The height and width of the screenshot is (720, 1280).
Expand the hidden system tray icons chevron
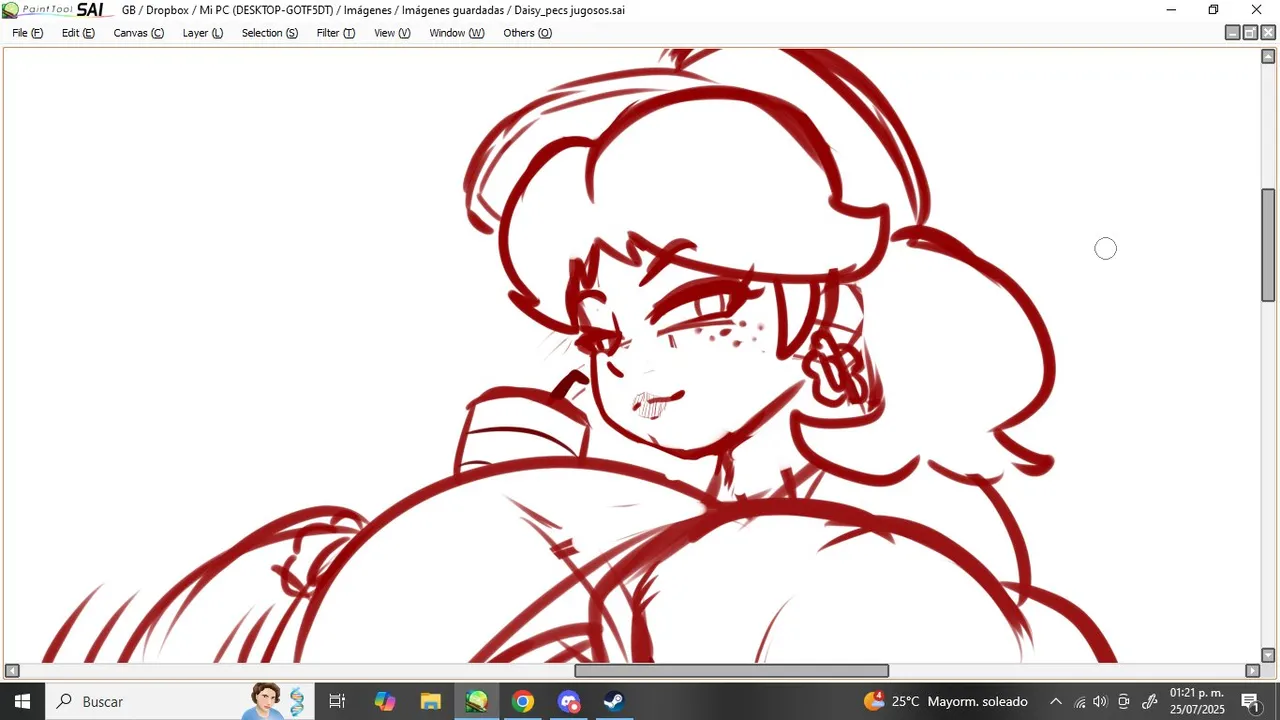coord(1056,701)
